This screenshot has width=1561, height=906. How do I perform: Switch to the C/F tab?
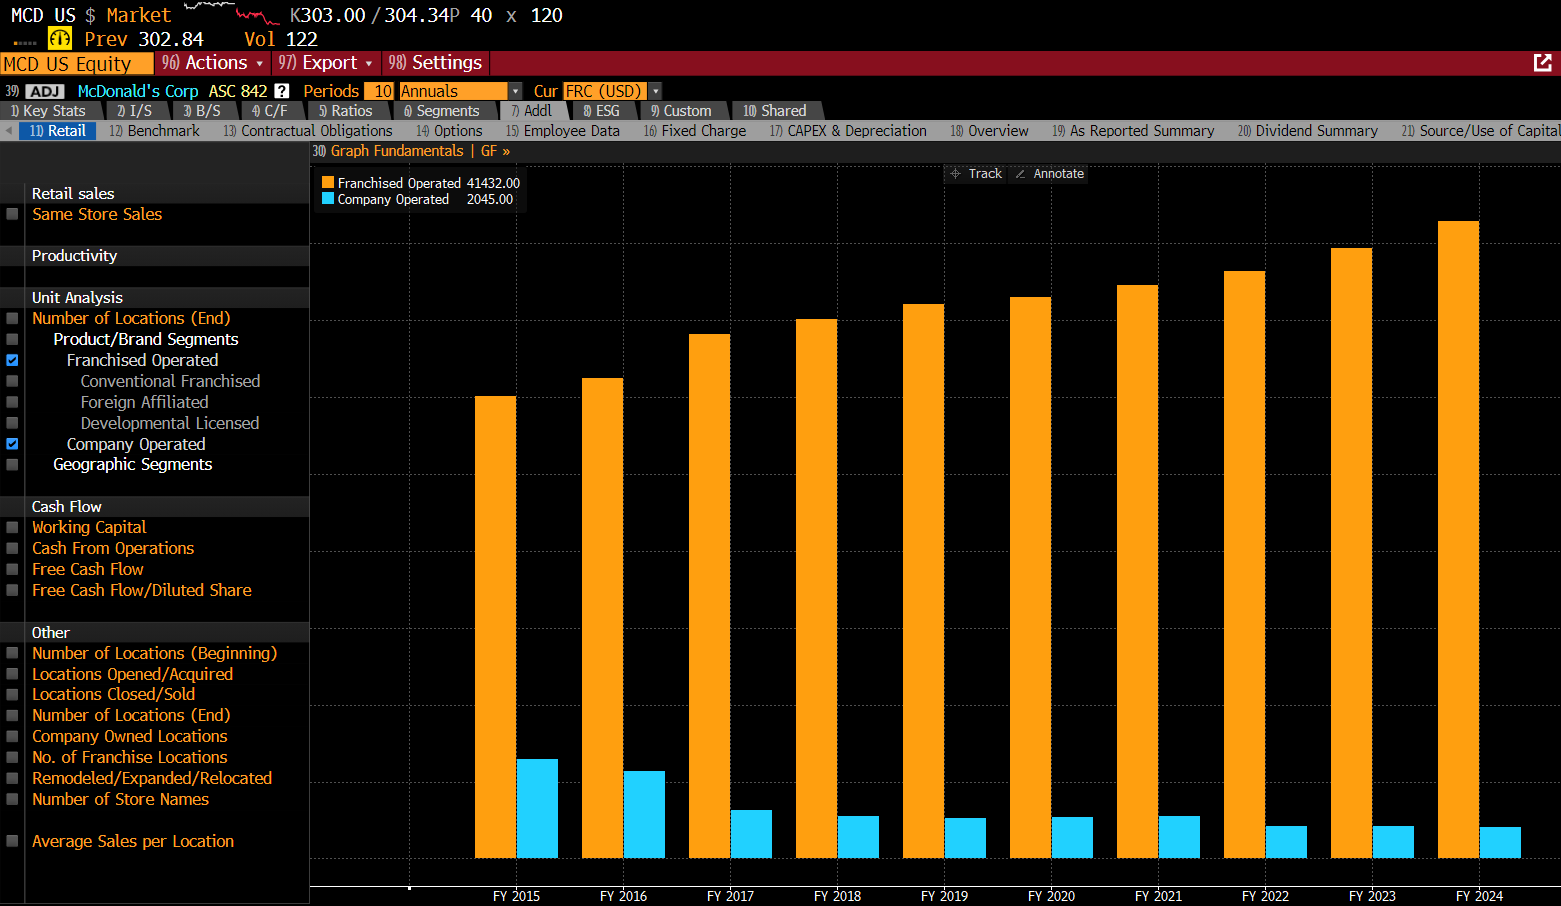[269, 111]
